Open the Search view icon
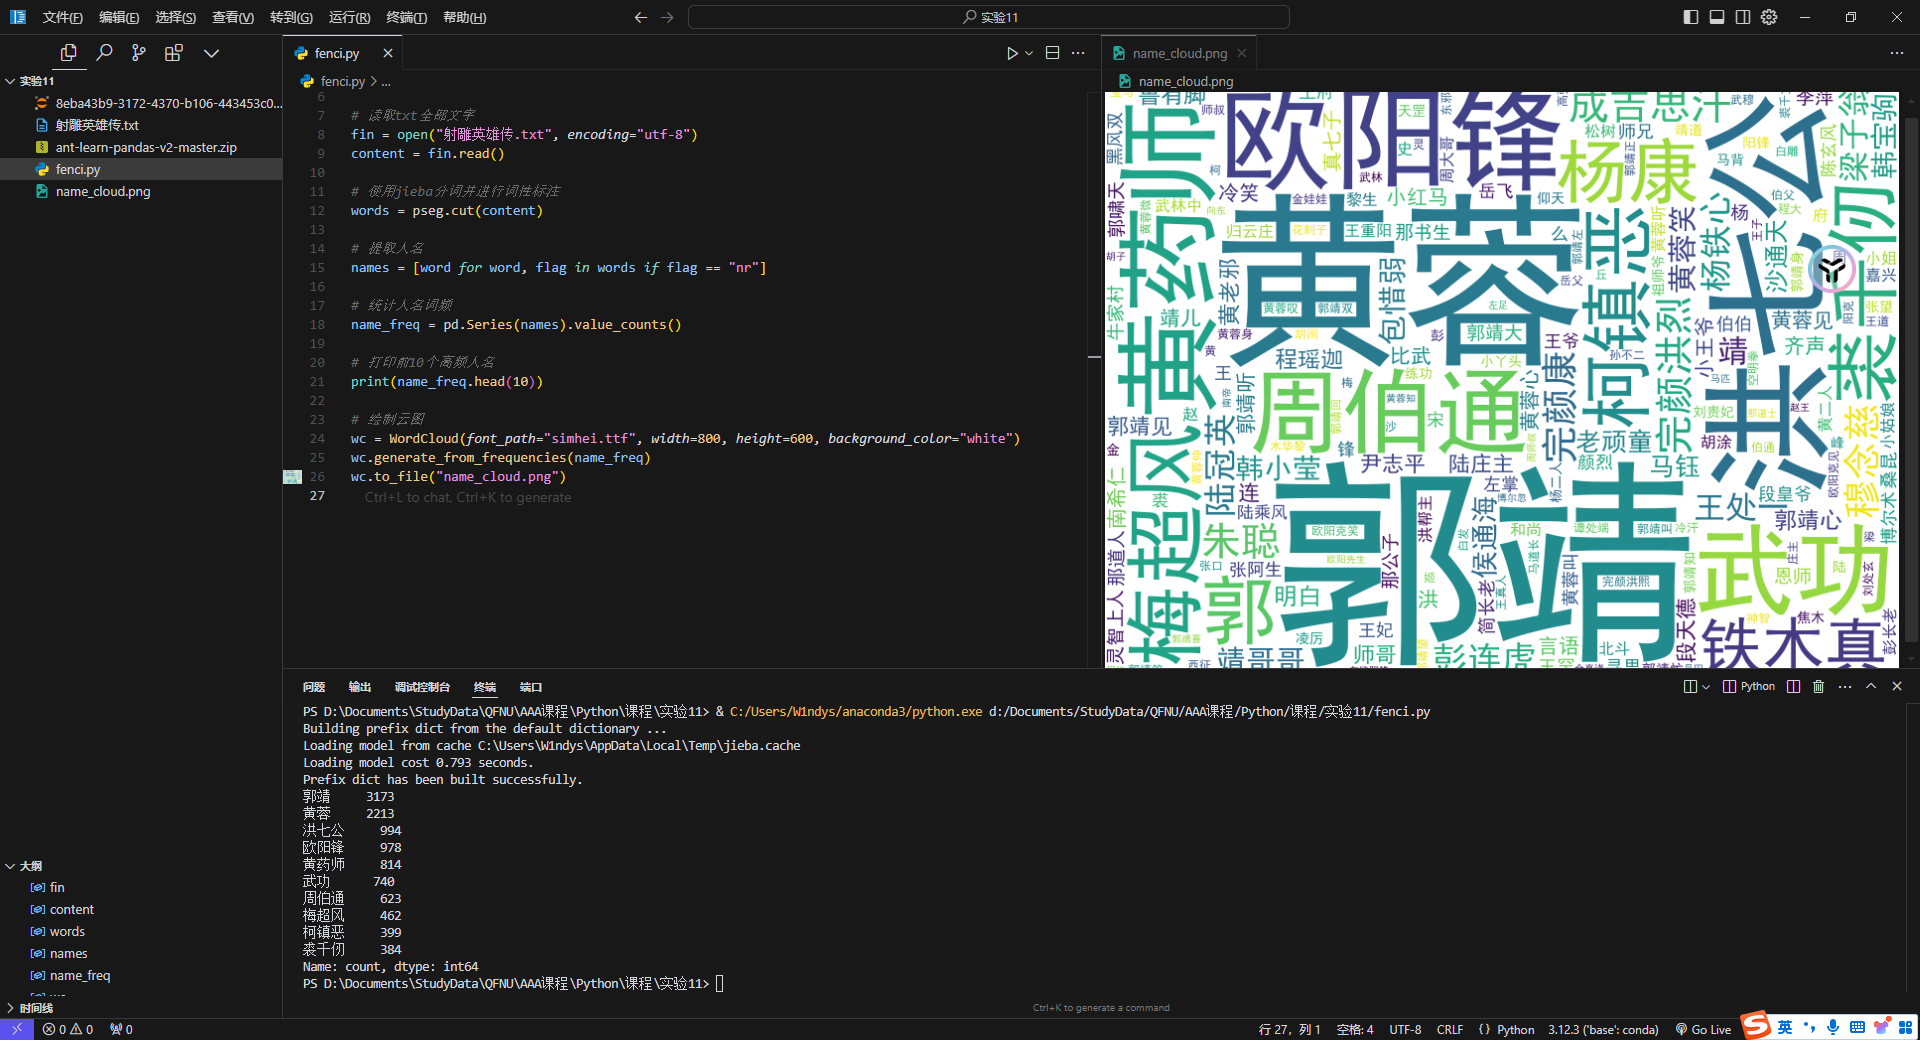This screenshot has height=1040, width=1920. (x=104, y=53)
